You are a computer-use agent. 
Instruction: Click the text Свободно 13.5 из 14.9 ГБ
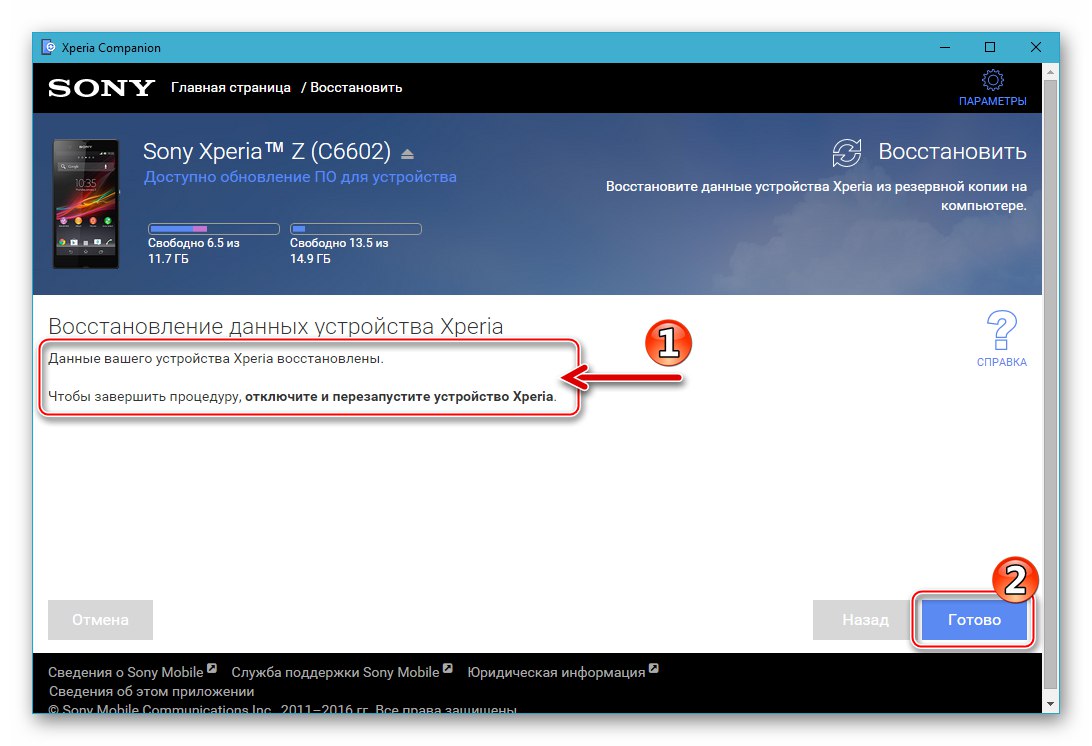[339, 251]
